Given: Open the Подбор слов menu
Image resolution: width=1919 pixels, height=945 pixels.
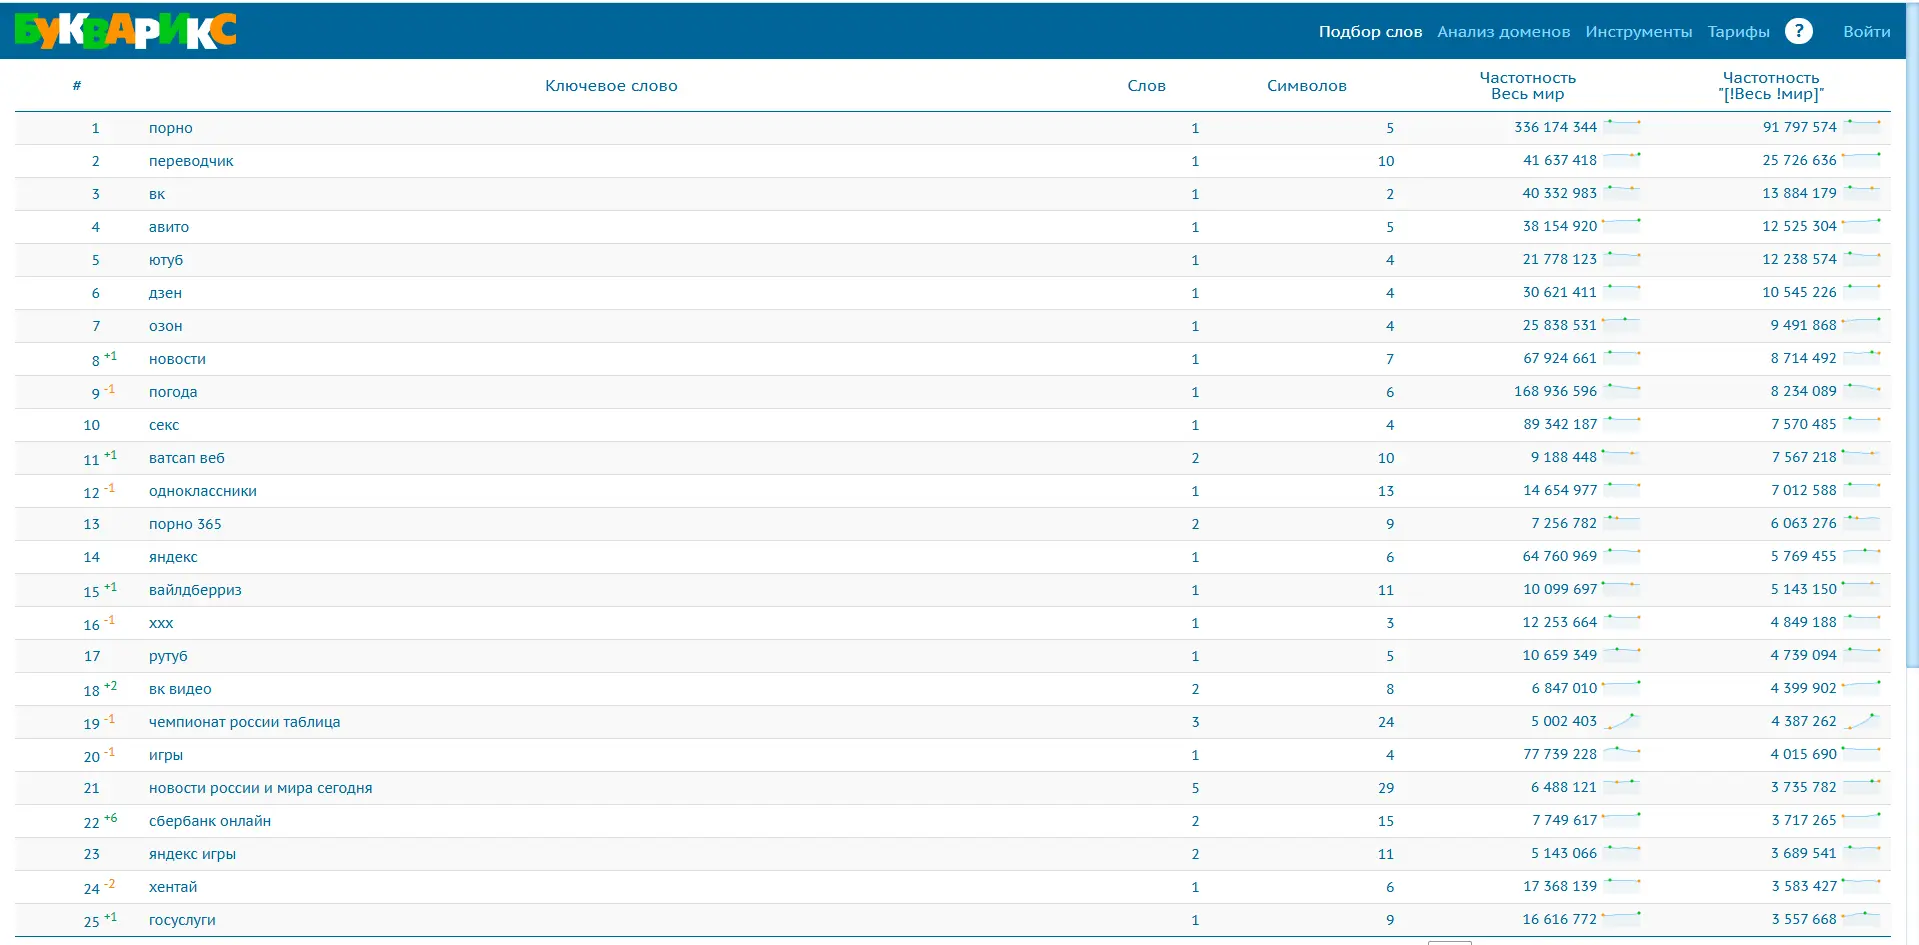Looking at the screenshot, I should click(x=1370, y=32).
